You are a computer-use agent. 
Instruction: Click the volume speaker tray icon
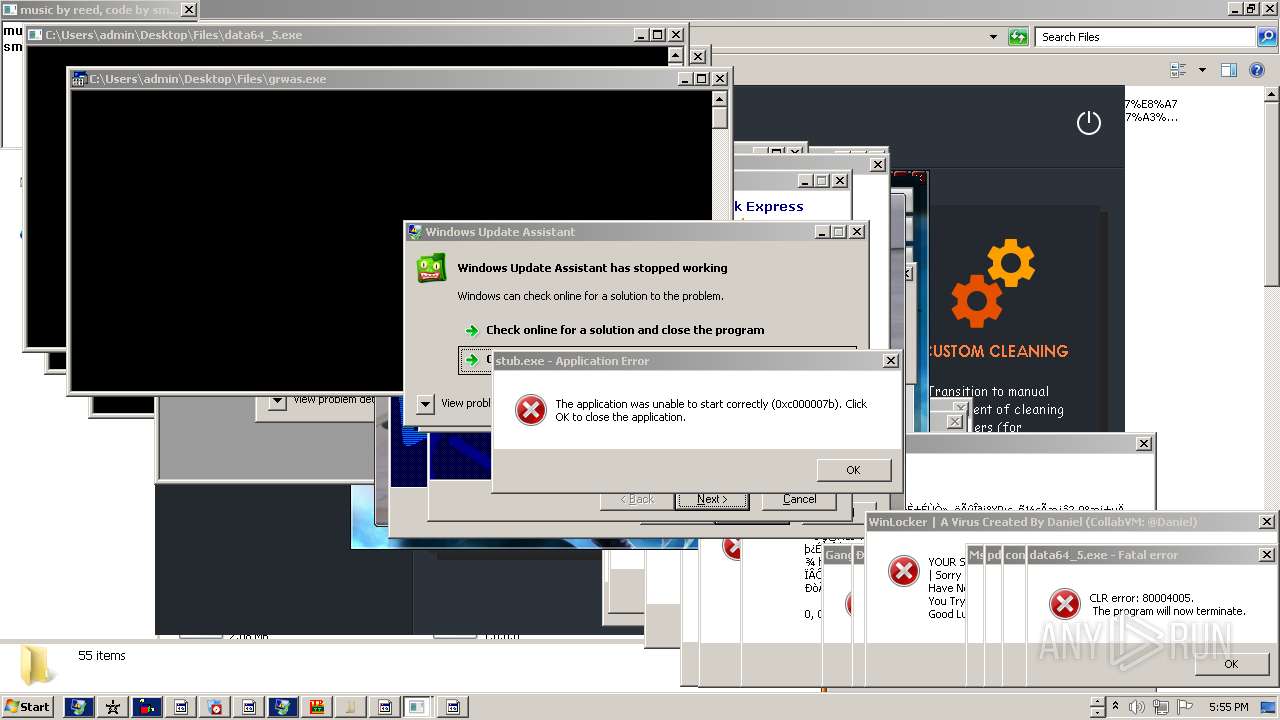point(1137,707)
